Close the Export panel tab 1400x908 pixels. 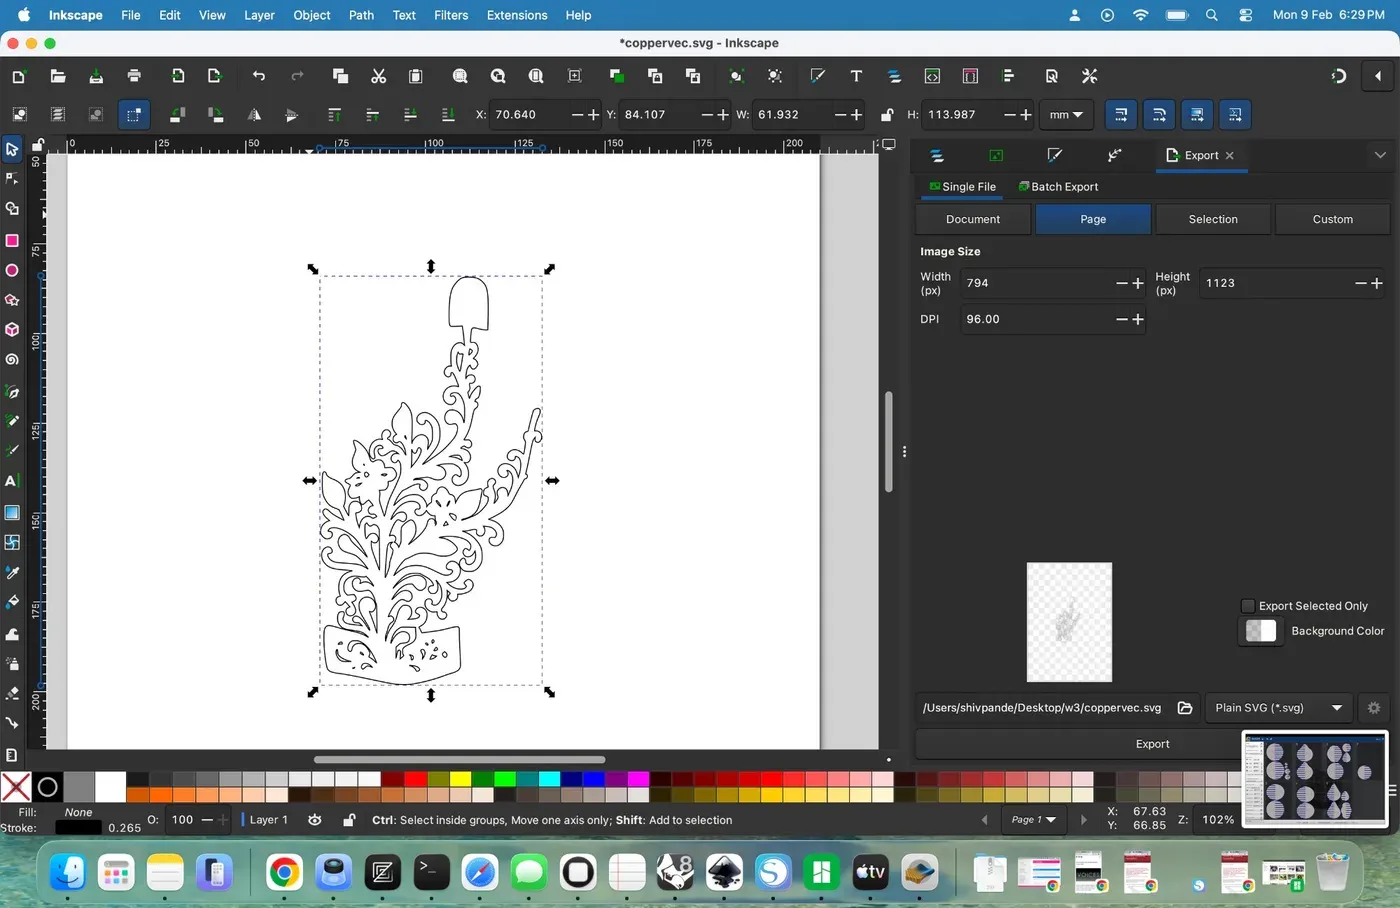point(1230,156)
